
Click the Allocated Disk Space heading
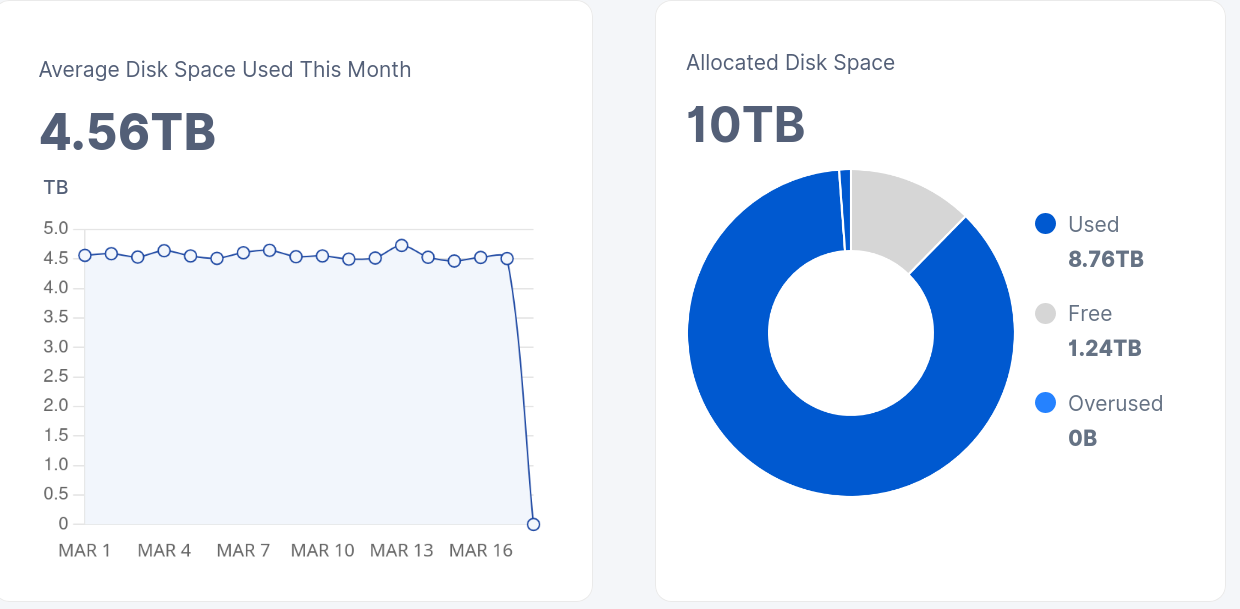[790, 63]
